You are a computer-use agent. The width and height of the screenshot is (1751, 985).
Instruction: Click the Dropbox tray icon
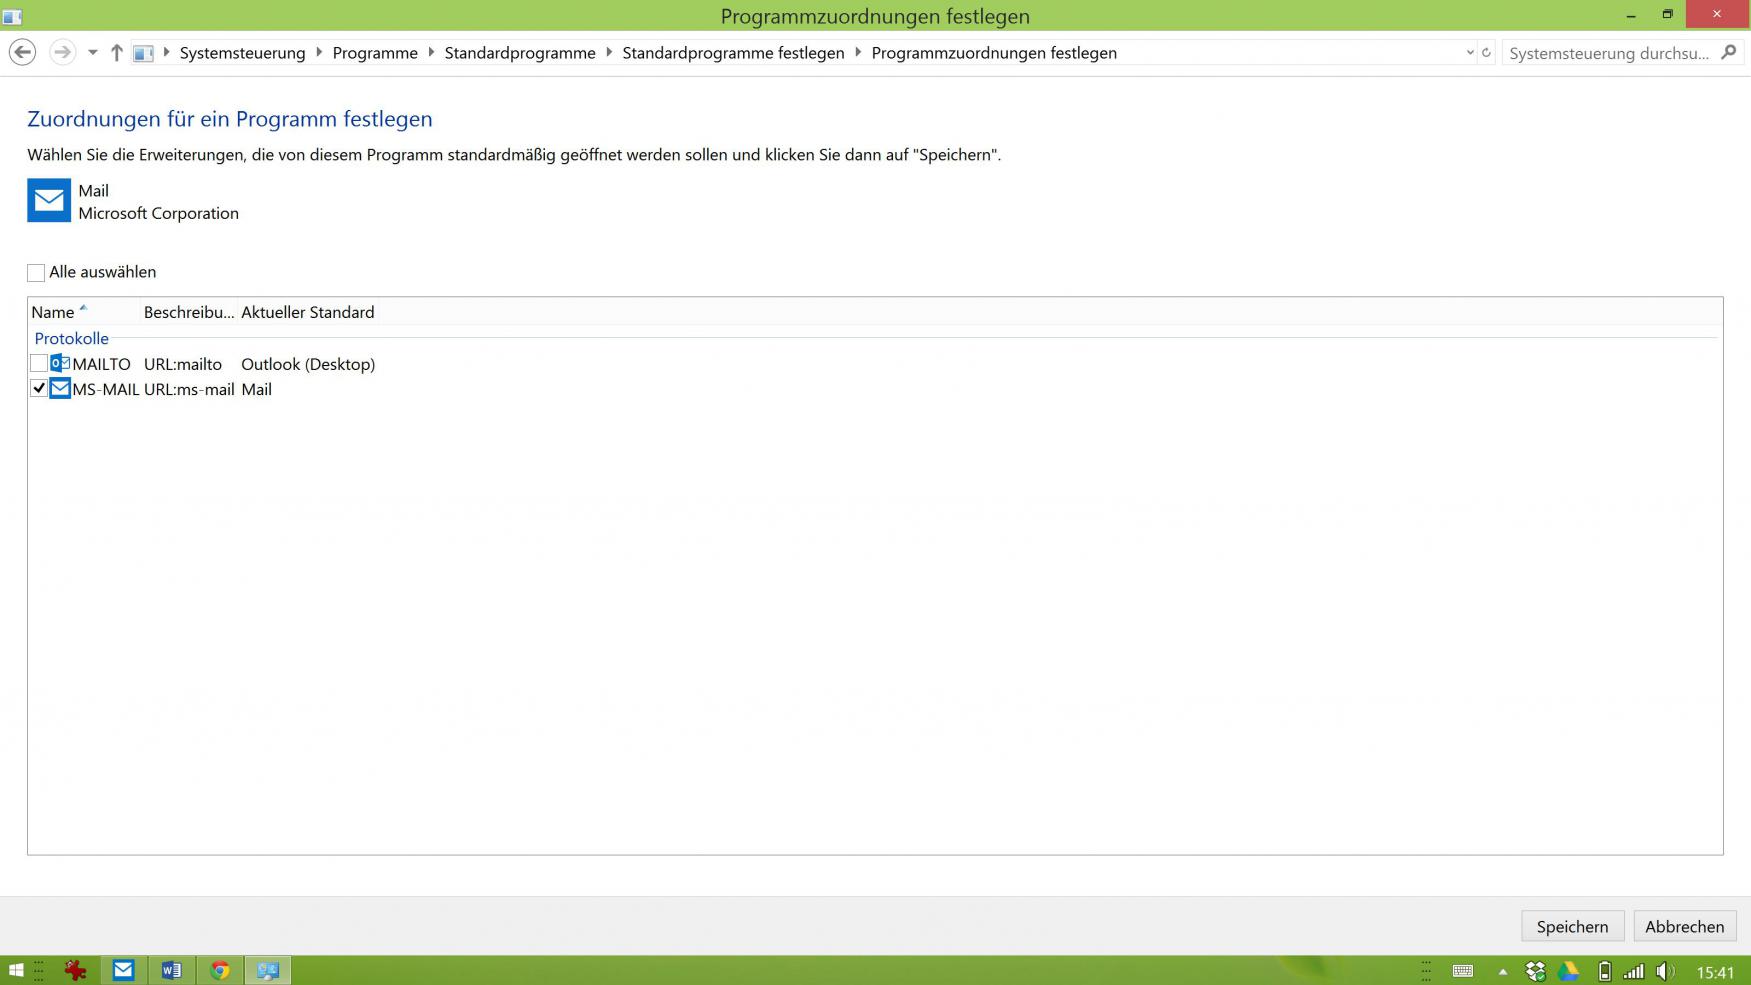(x=1535, y=971)
